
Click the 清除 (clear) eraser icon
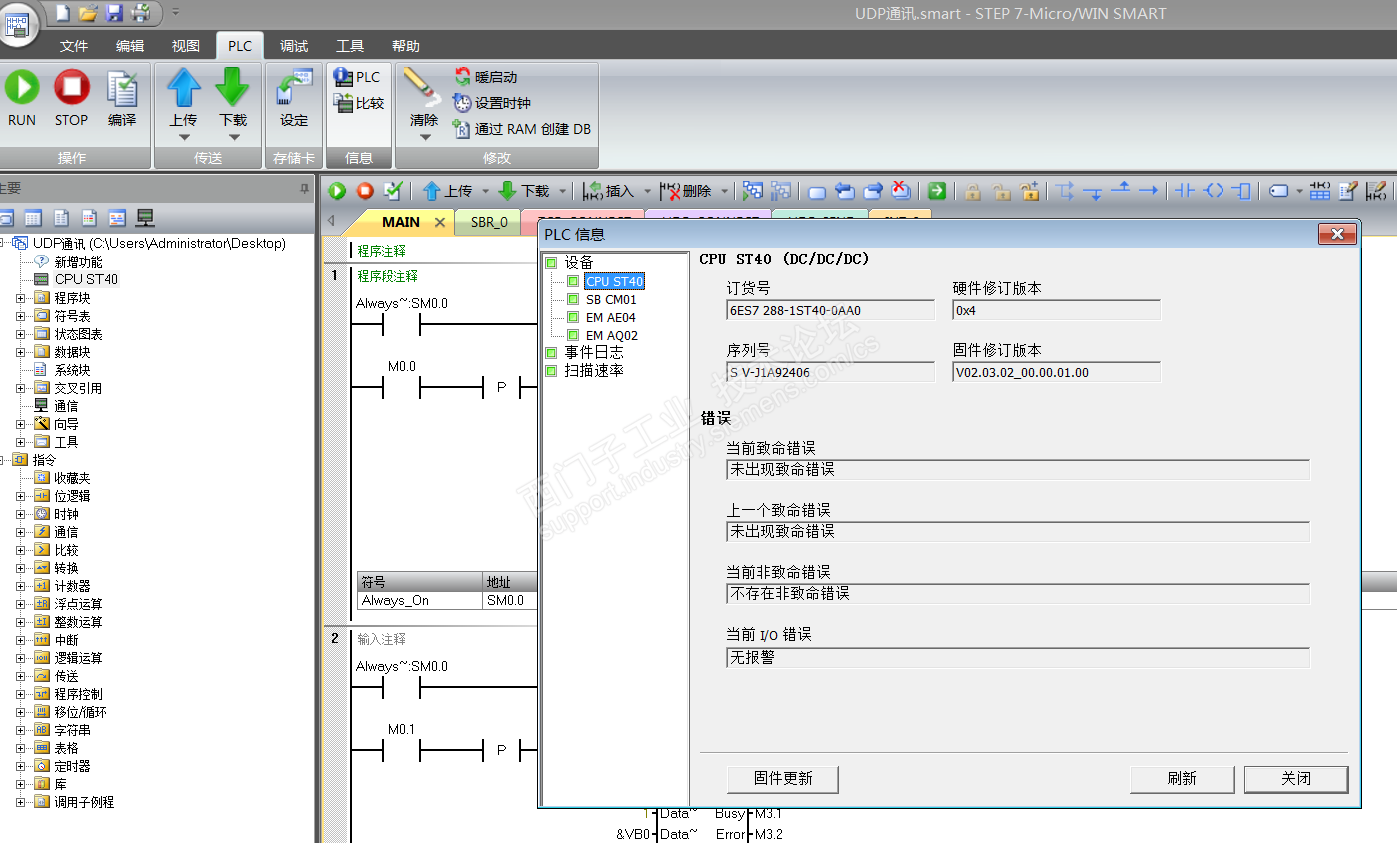click(424, 88)
